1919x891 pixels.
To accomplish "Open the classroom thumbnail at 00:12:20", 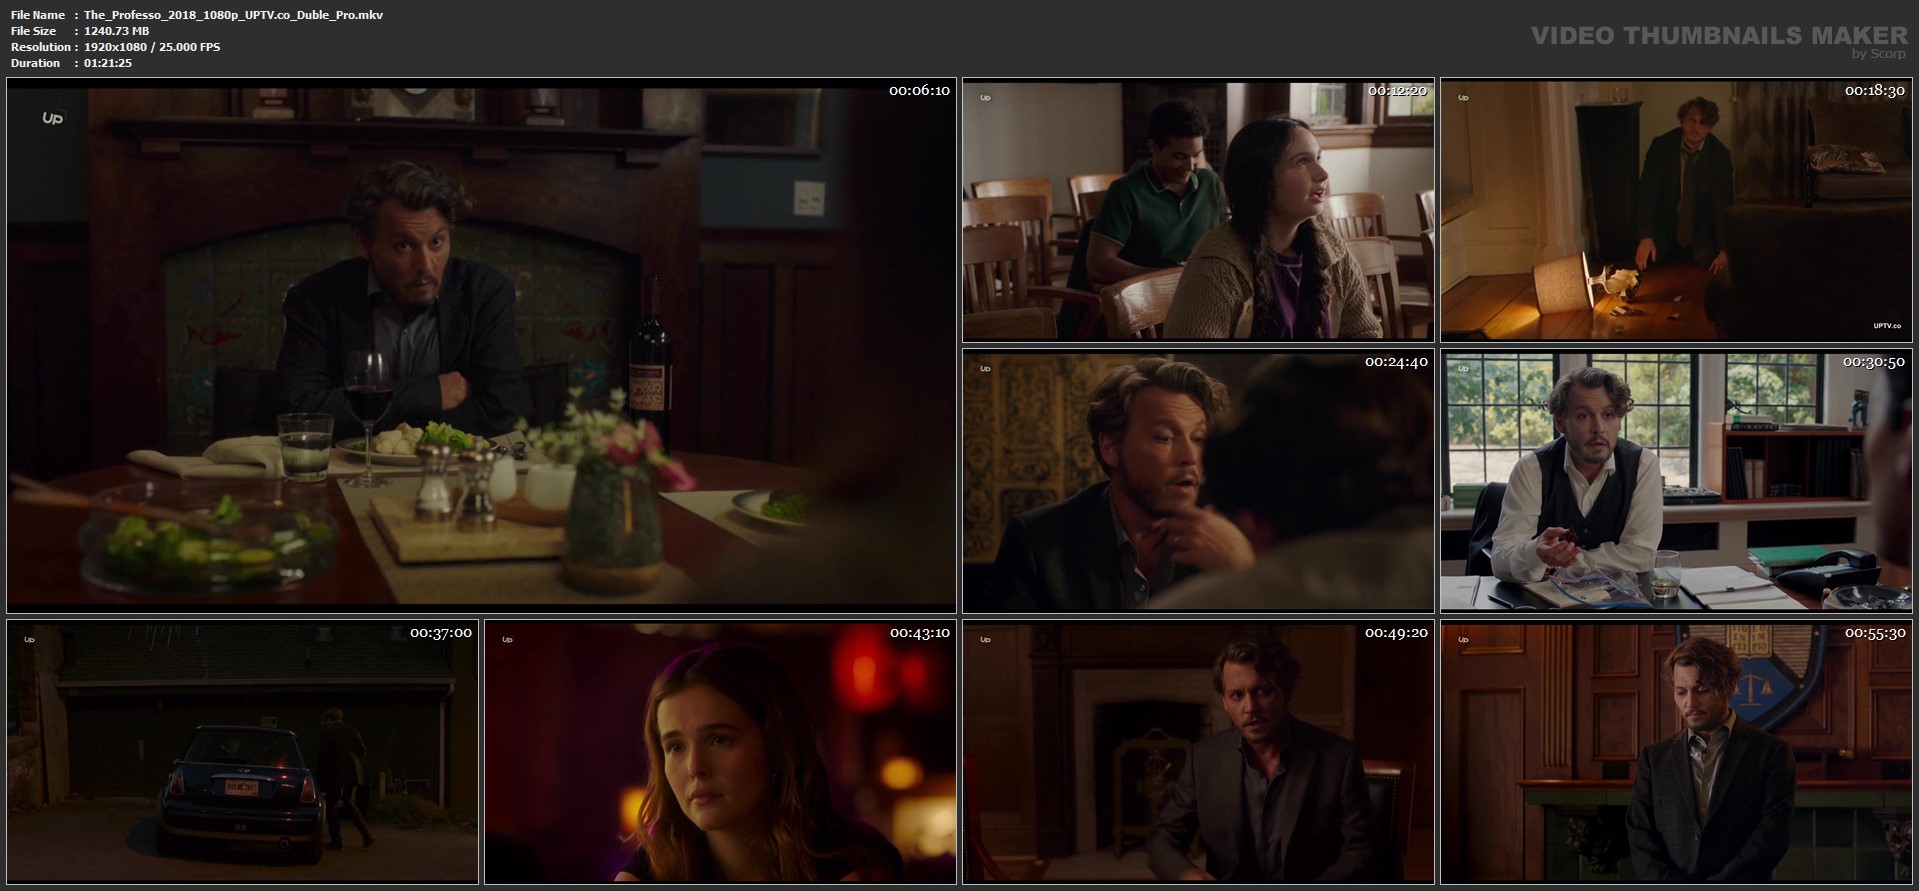I will coord(1198,210).
